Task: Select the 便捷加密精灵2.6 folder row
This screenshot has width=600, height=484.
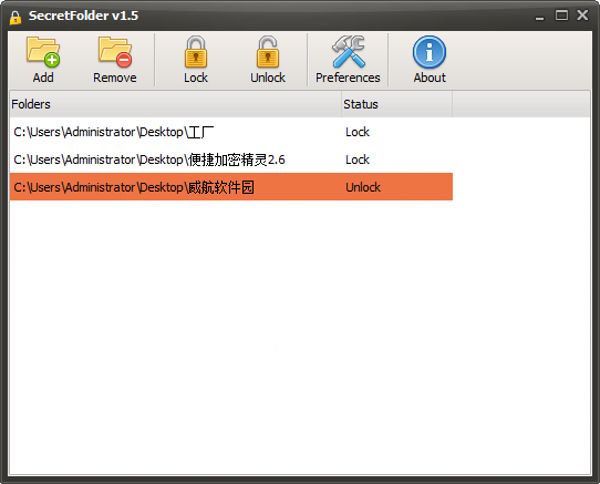Action: tap(231, 160)
